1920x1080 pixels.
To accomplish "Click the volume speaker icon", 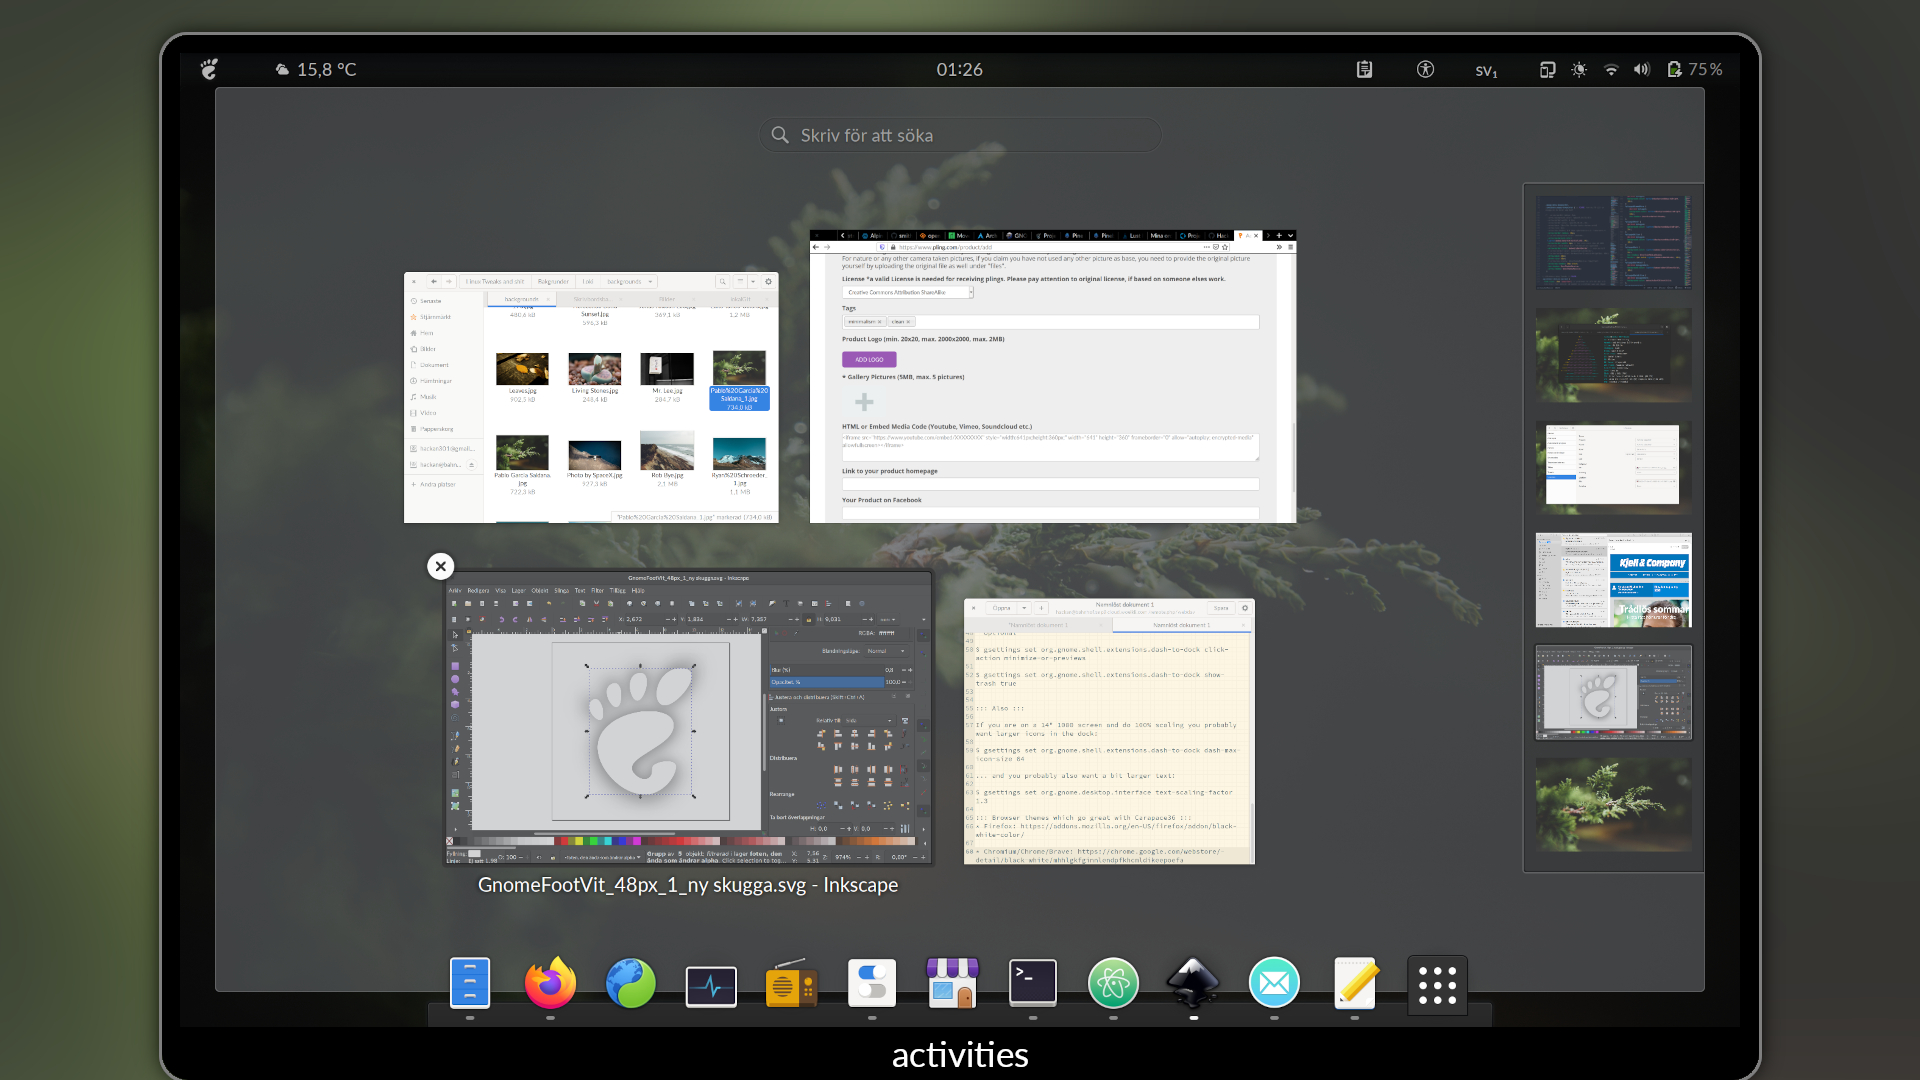I will click(x=1642, y=69).
